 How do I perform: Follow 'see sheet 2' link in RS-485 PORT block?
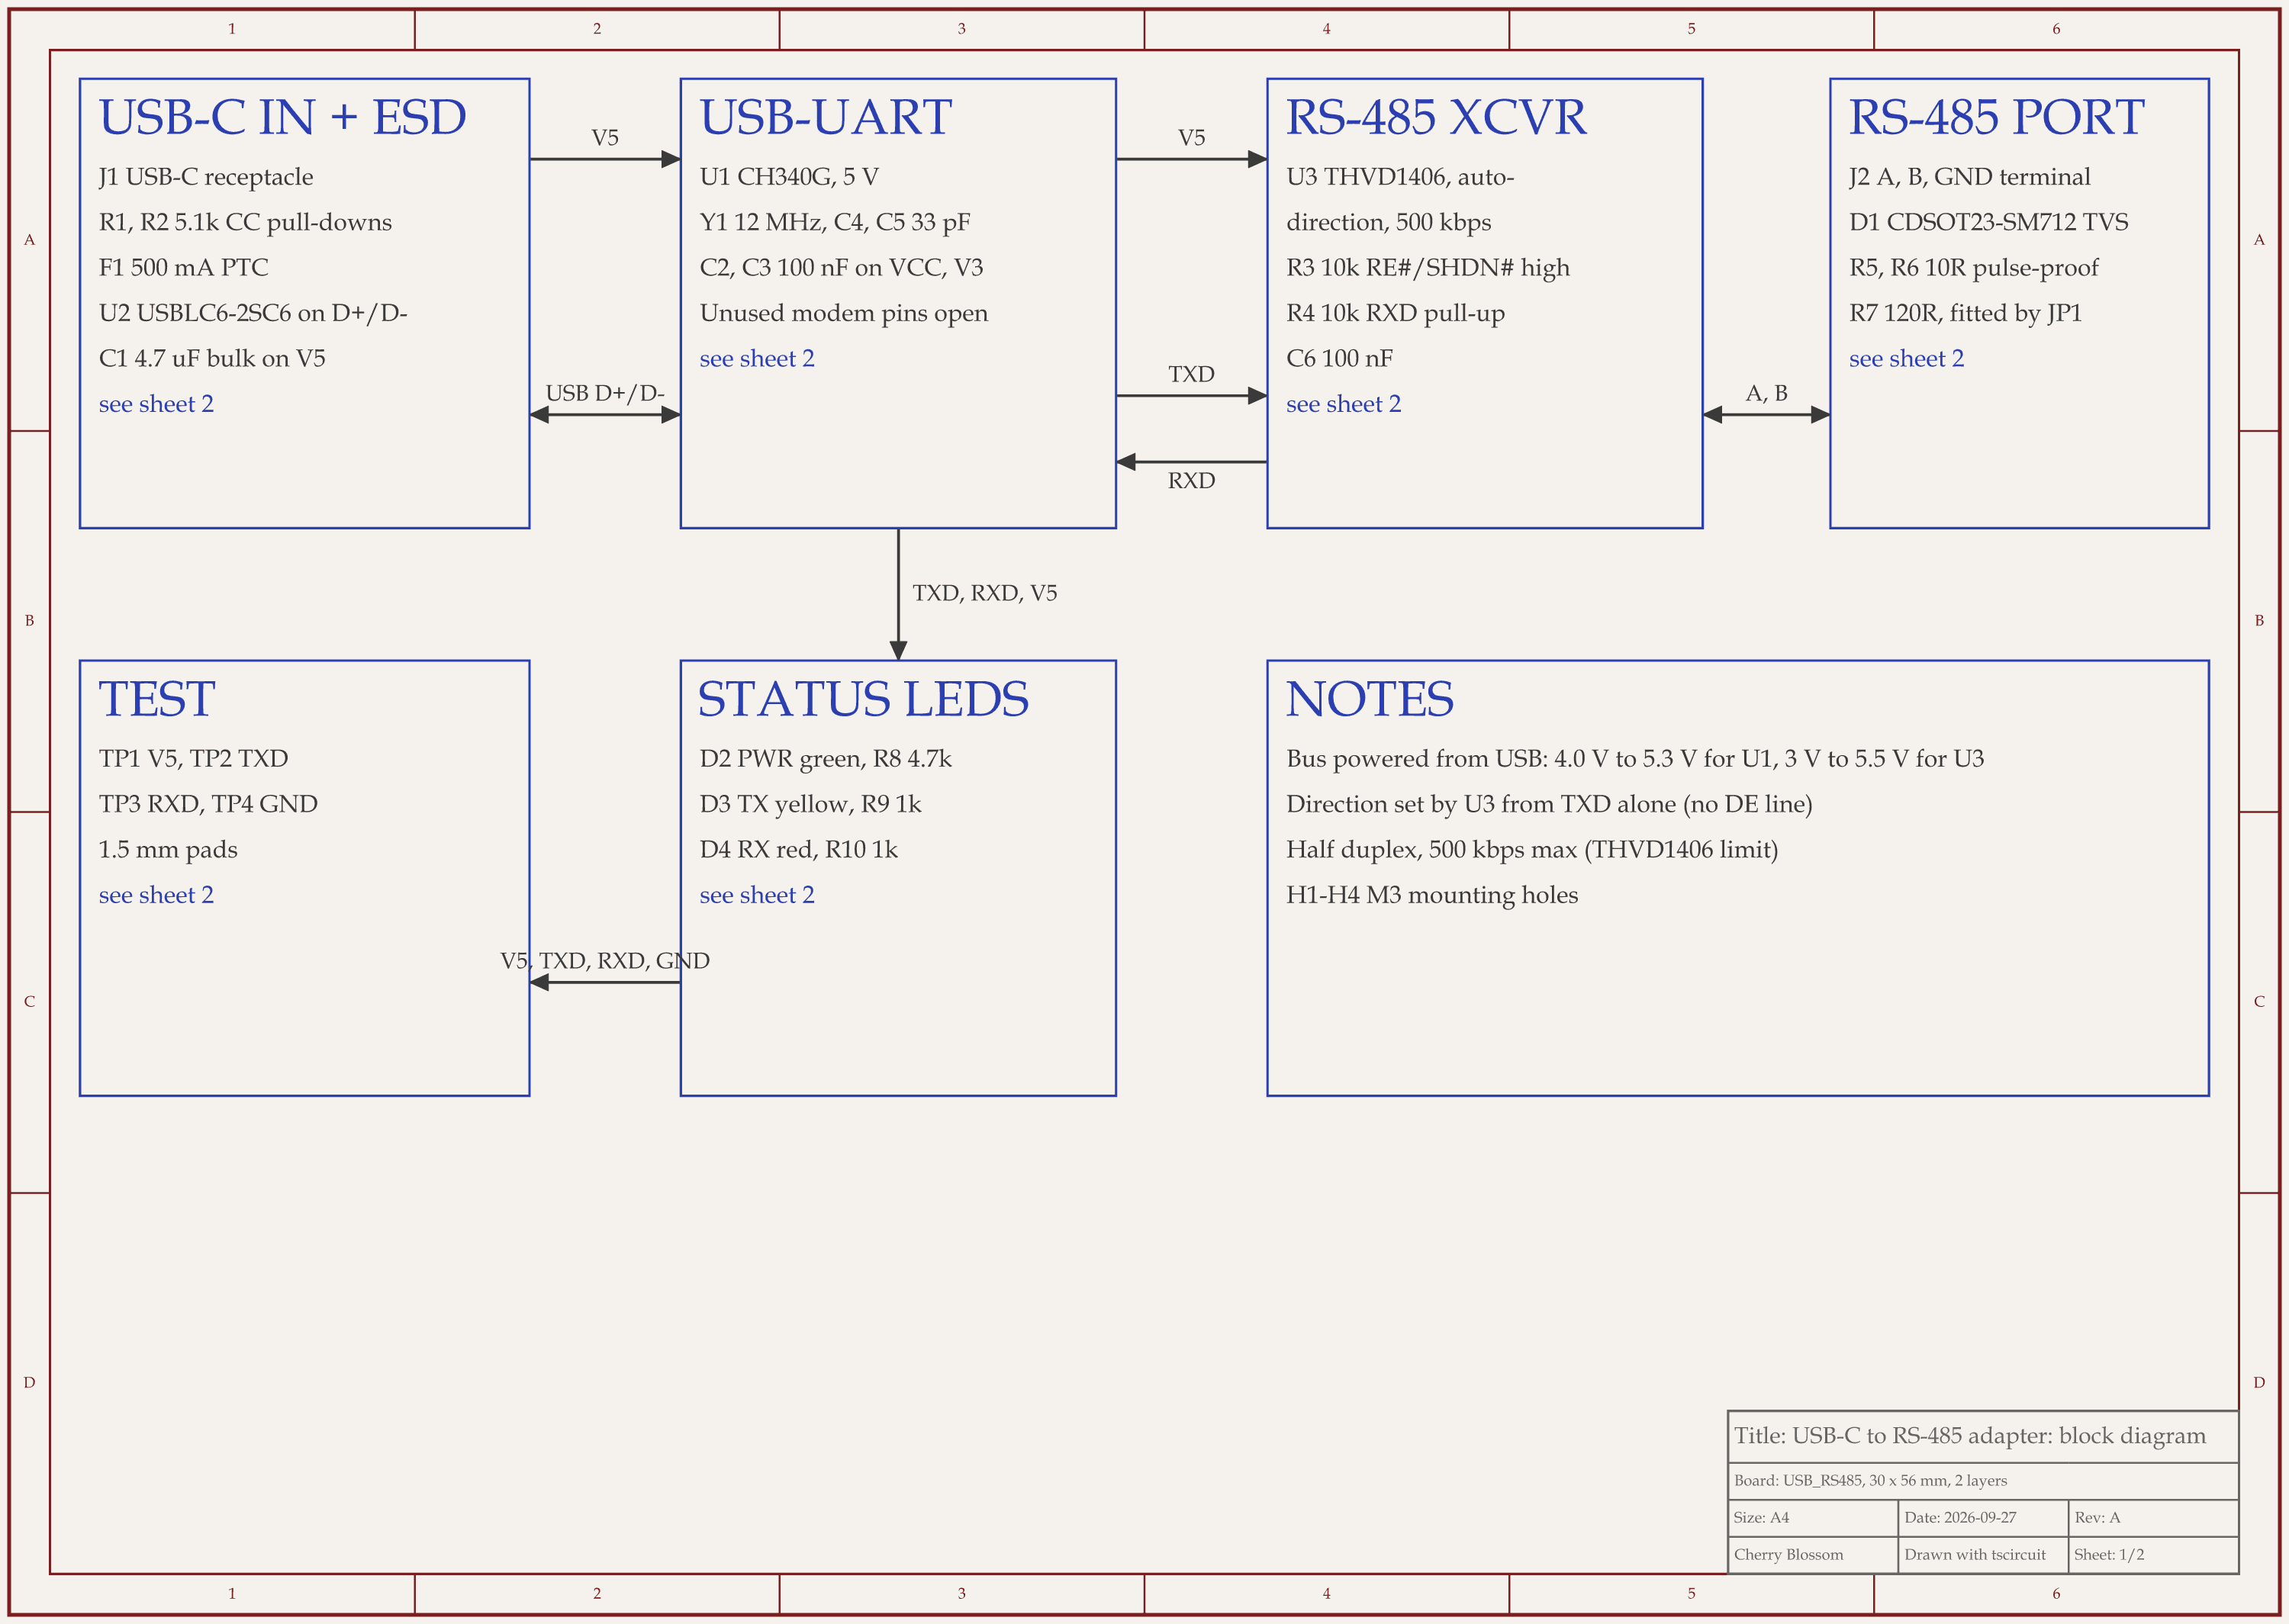[1906, 358]
